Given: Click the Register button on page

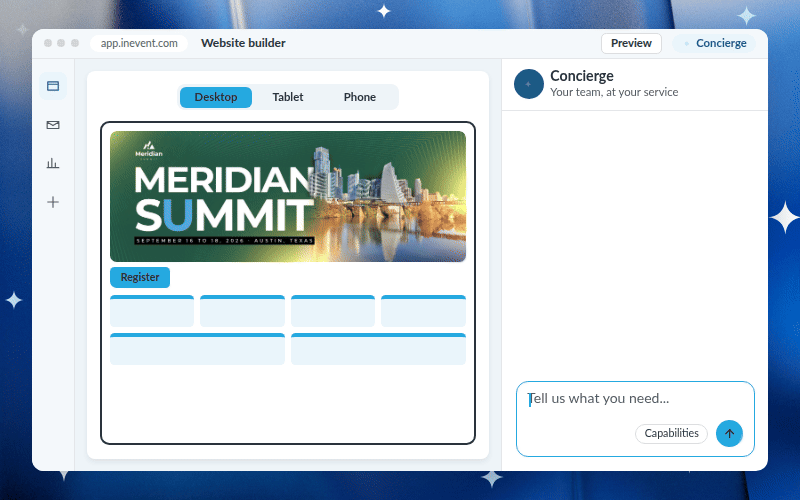Looking at the screenshot, I should point(140,277).
